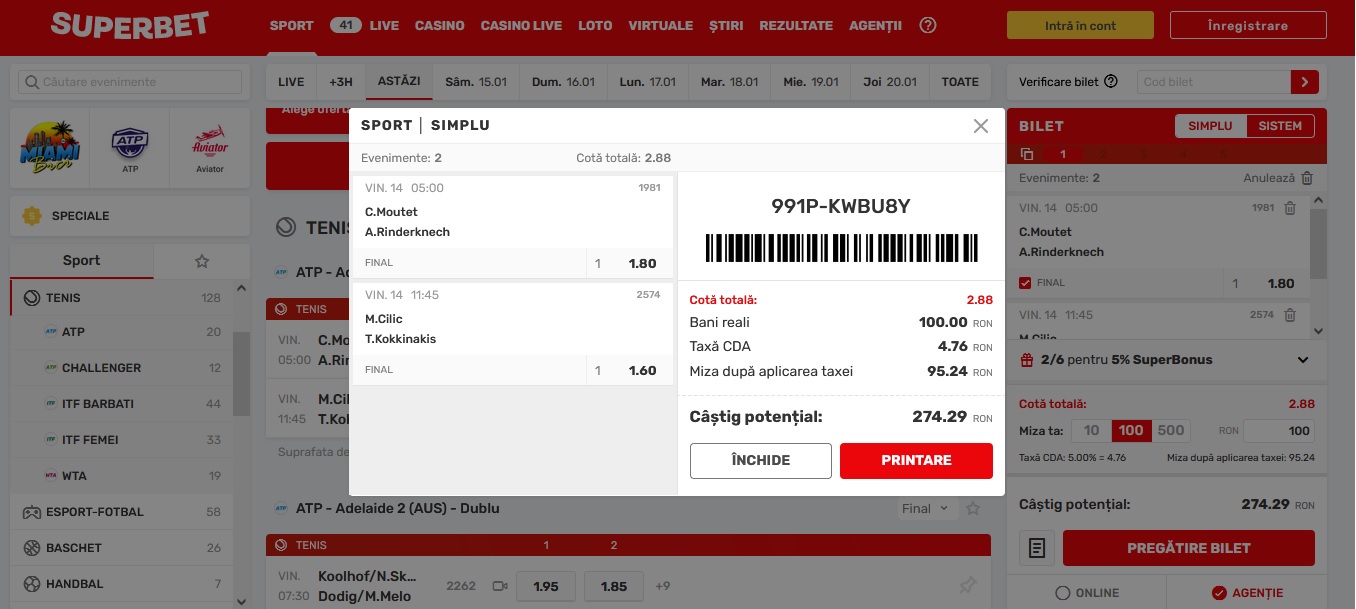The width and height of the screenshot is (1356, 609).
Task: Select the Agenție radio option
Action: (x=1218, y=593)
